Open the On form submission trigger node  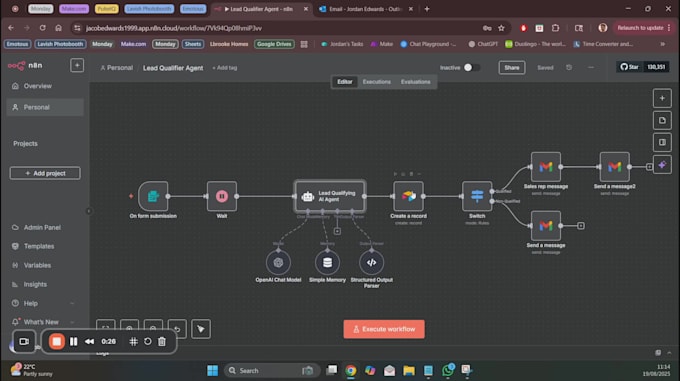153,196
